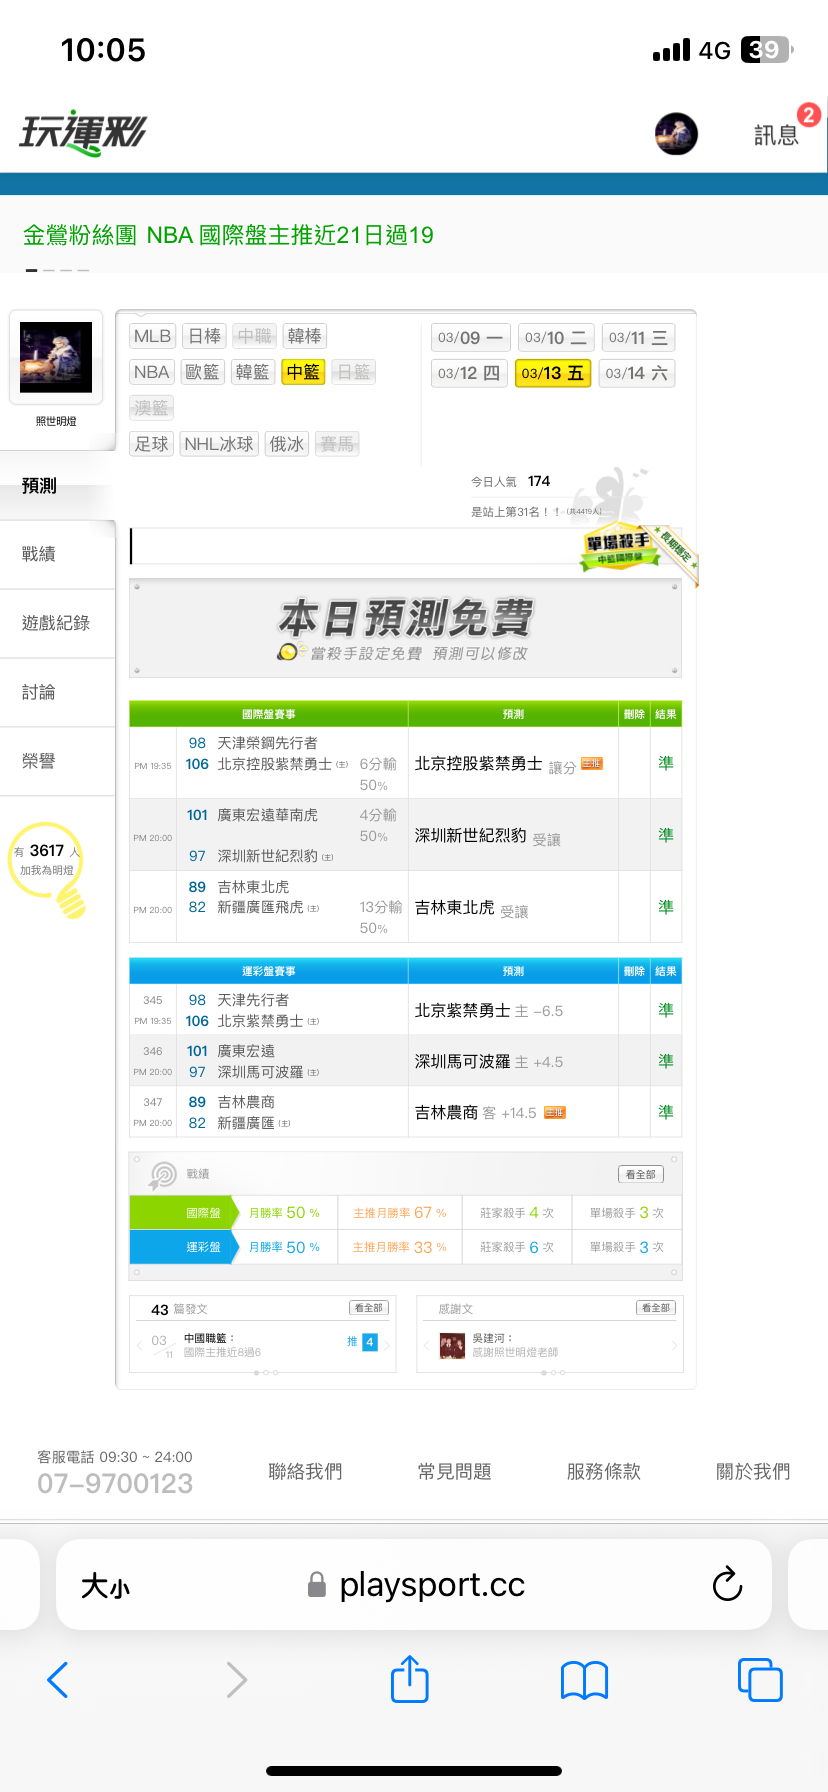This screenshot has height=1792, width=828.
Task: Click the 加我為明燈 lightbulb icon
Action: tap(48, 868)
